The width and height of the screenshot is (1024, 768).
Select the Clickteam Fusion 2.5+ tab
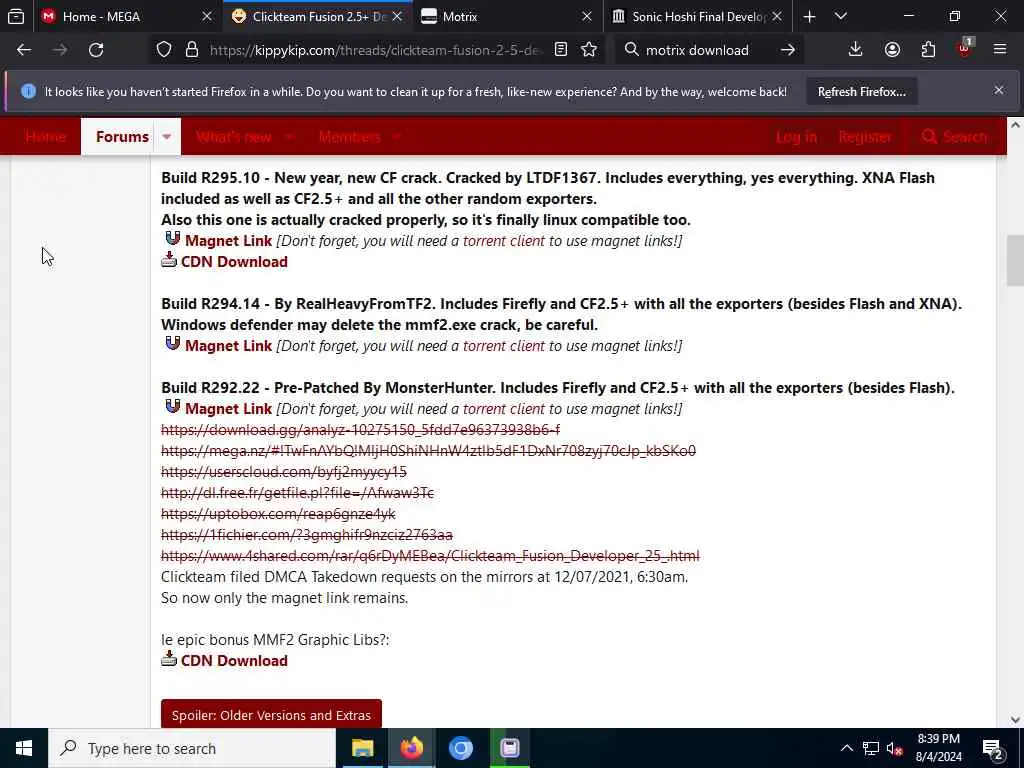319,16
